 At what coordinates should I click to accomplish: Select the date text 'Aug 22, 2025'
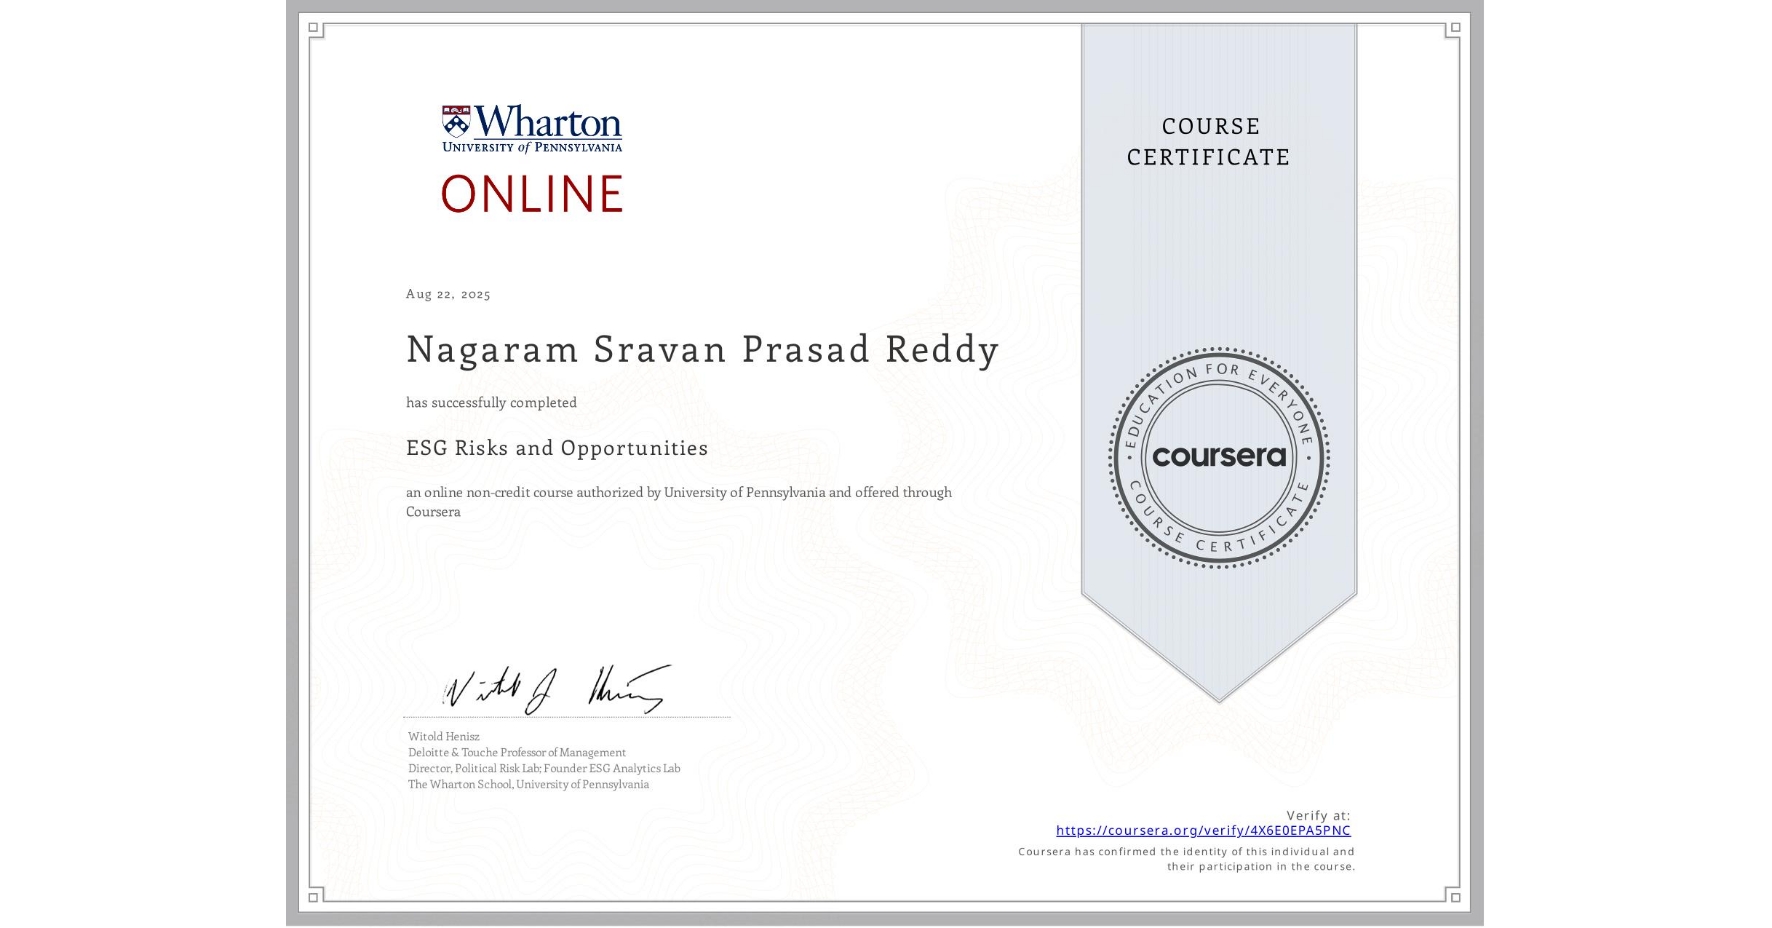coord(448,294)
